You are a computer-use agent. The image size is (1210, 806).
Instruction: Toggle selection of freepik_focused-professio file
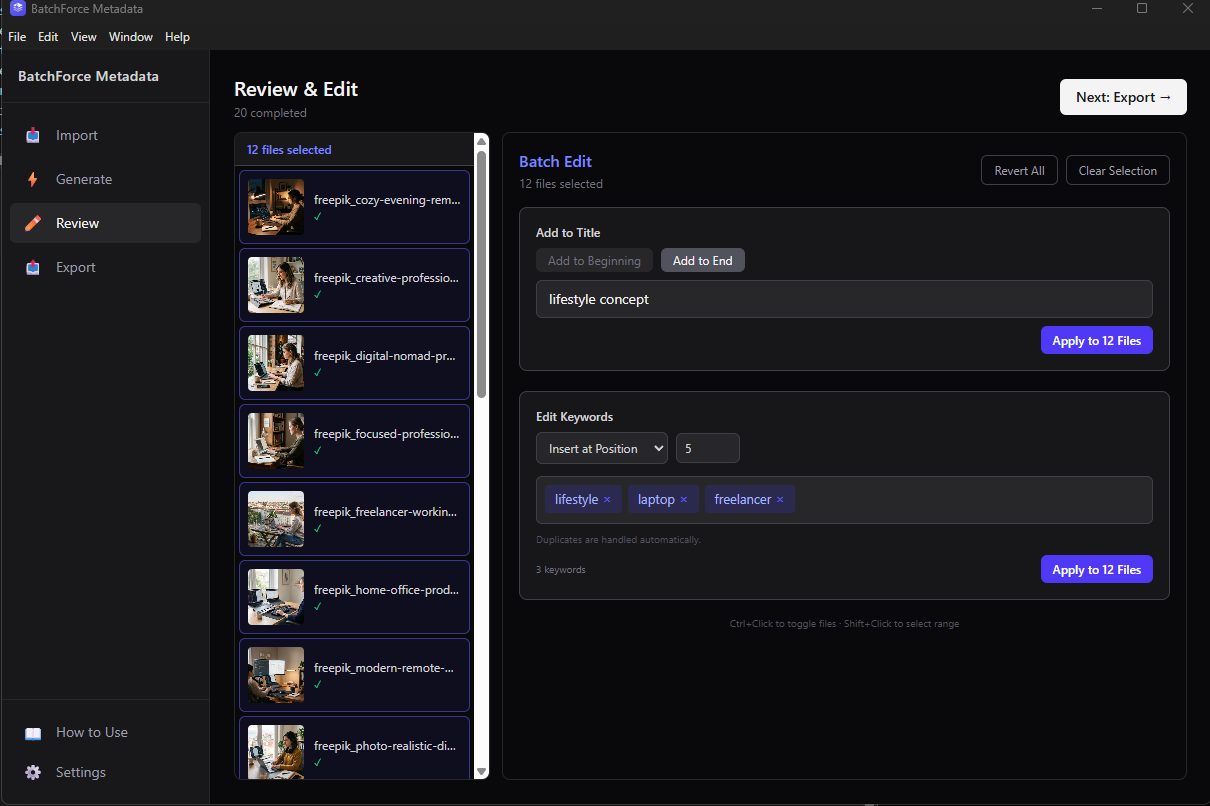[354, 441]
